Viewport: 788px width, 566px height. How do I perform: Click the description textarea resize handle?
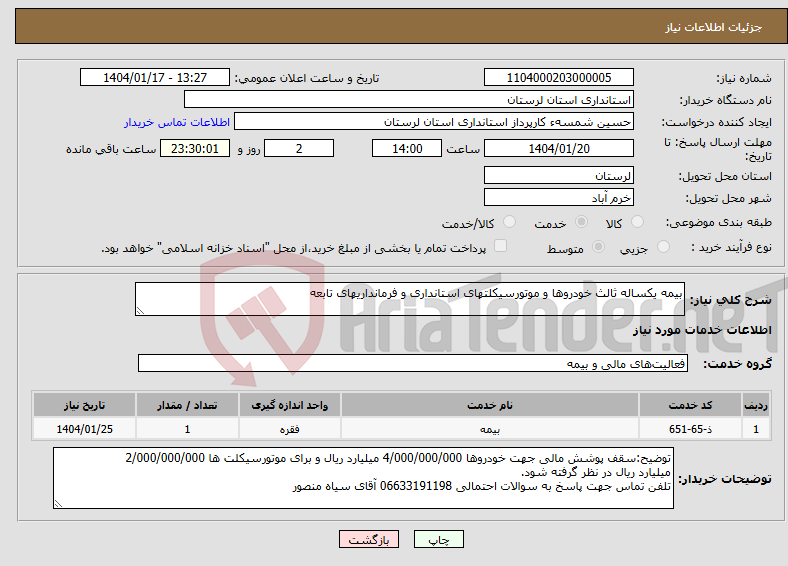click(140, 311)
